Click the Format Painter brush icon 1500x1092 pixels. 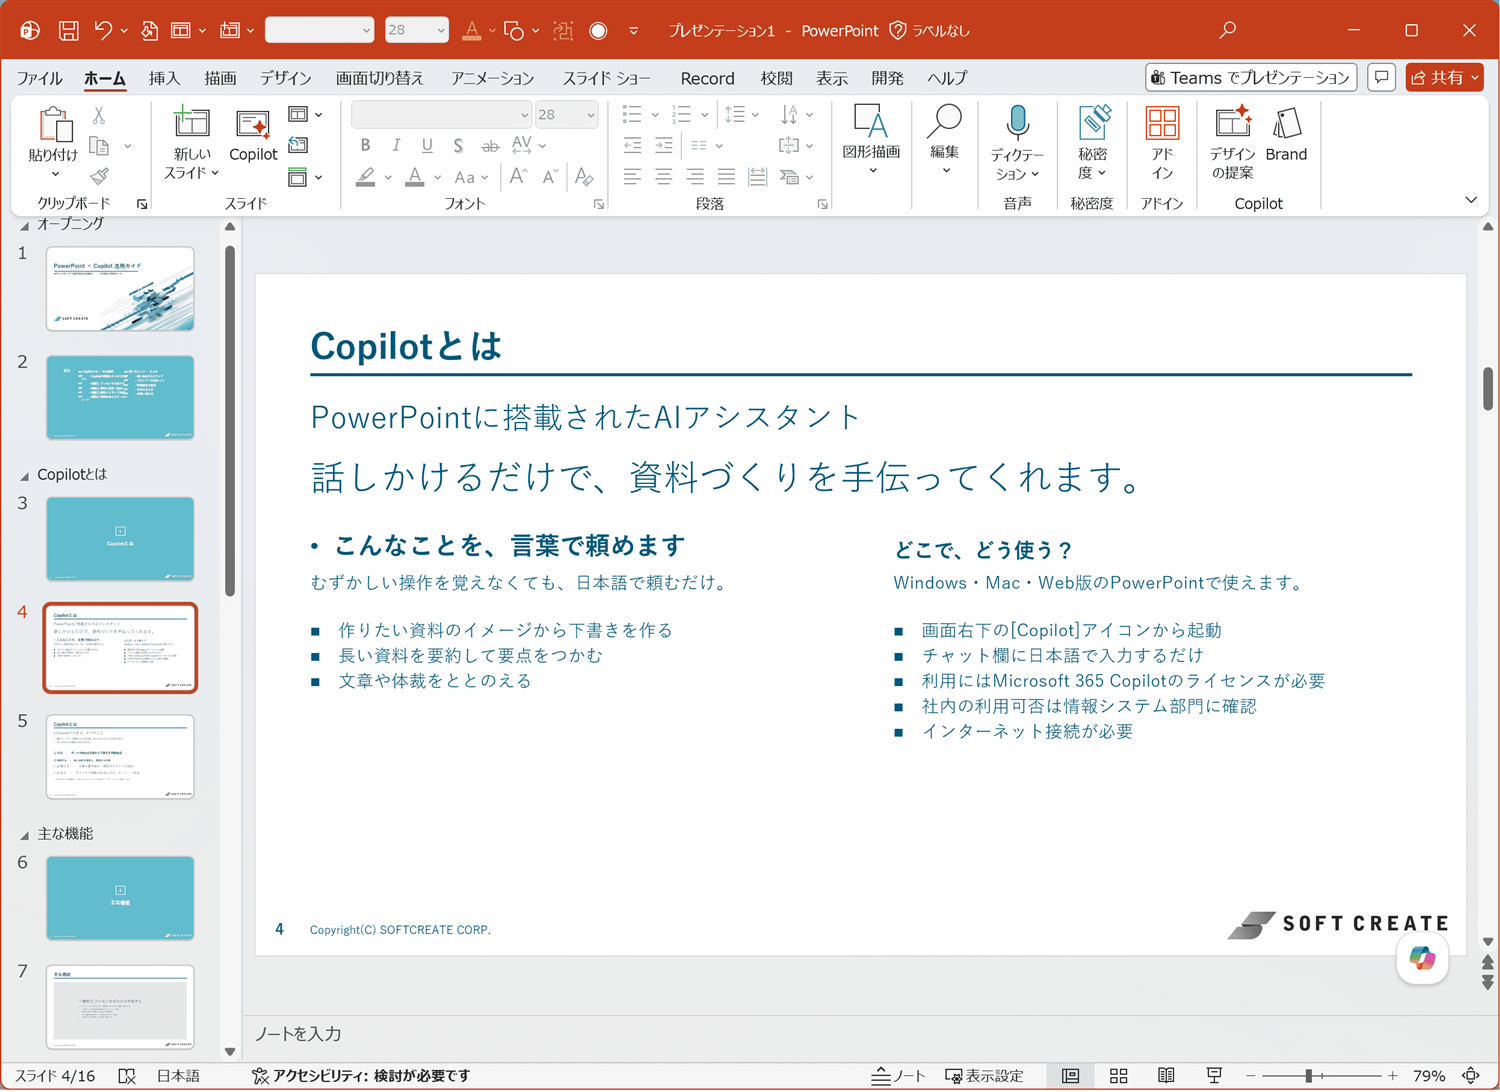point(99,177)
